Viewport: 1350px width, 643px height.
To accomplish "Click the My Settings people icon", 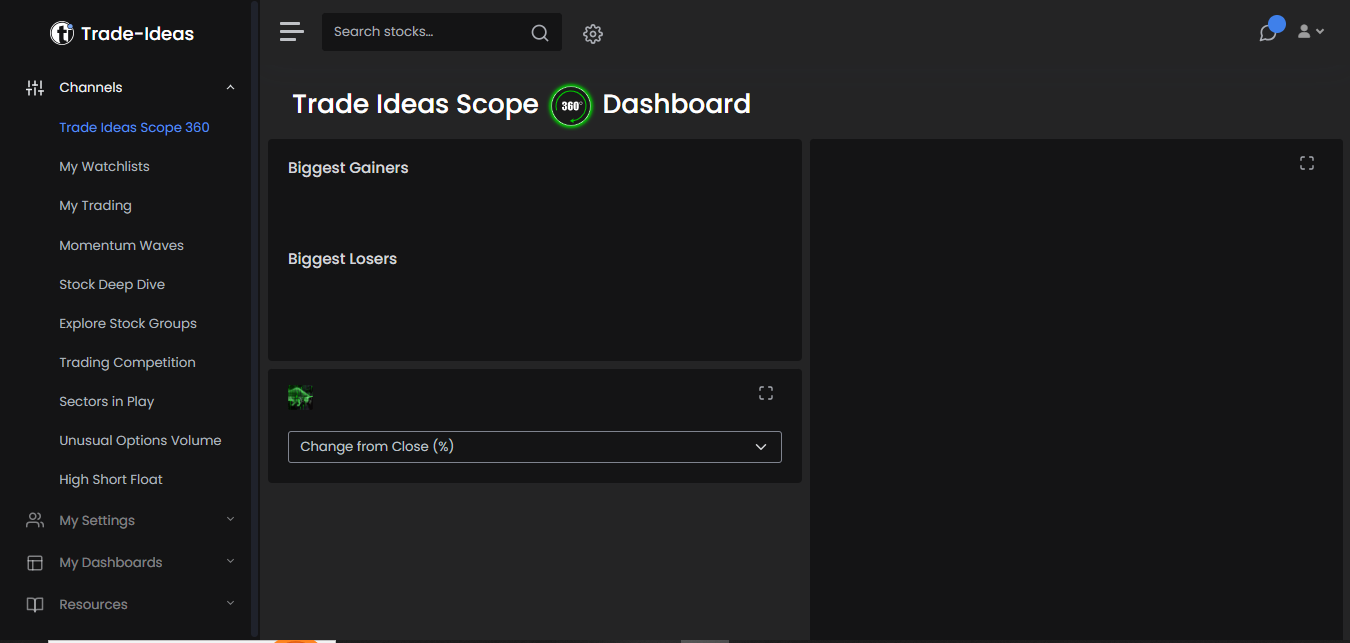I will [x=35, y=520].
